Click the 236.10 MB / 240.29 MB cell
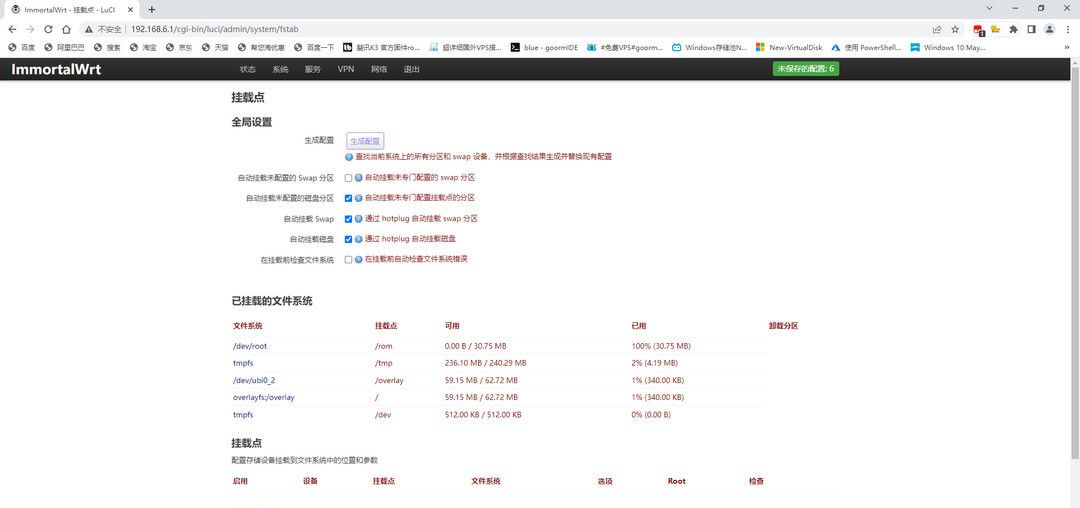 [x=486, y=363]
